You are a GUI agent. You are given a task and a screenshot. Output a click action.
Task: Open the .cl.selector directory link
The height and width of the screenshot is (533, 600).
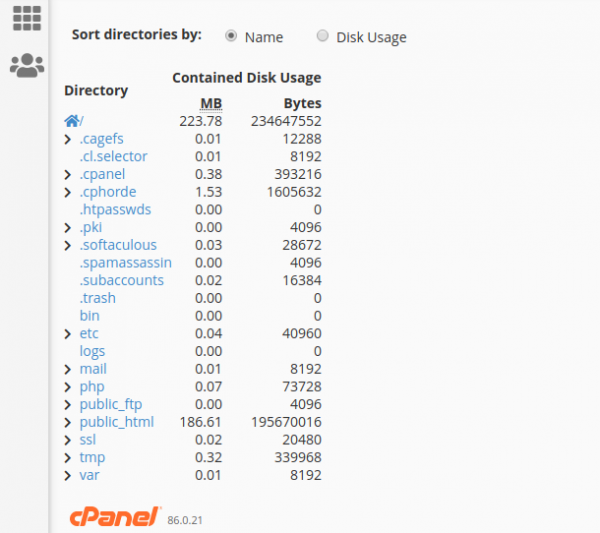tap(113, 156)
